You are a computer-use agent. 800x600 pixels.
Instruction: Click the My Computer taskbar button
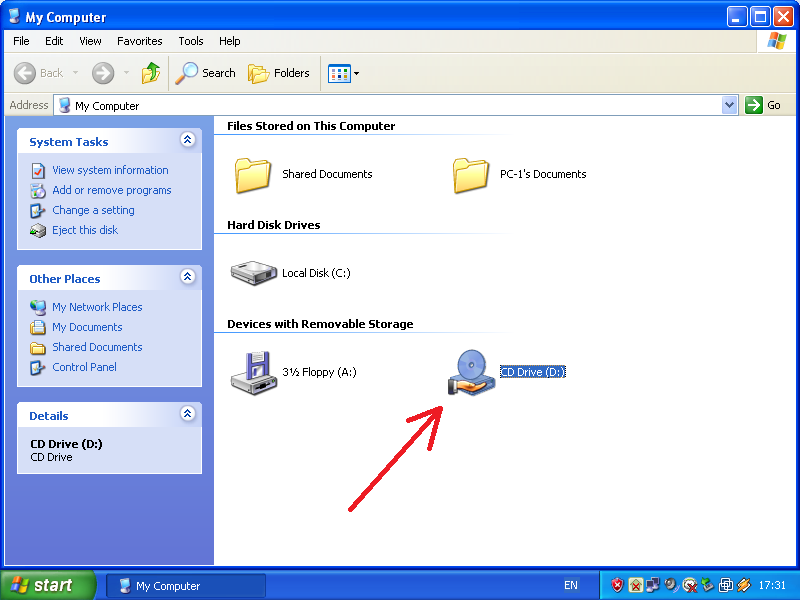click(x=186, y=586)
